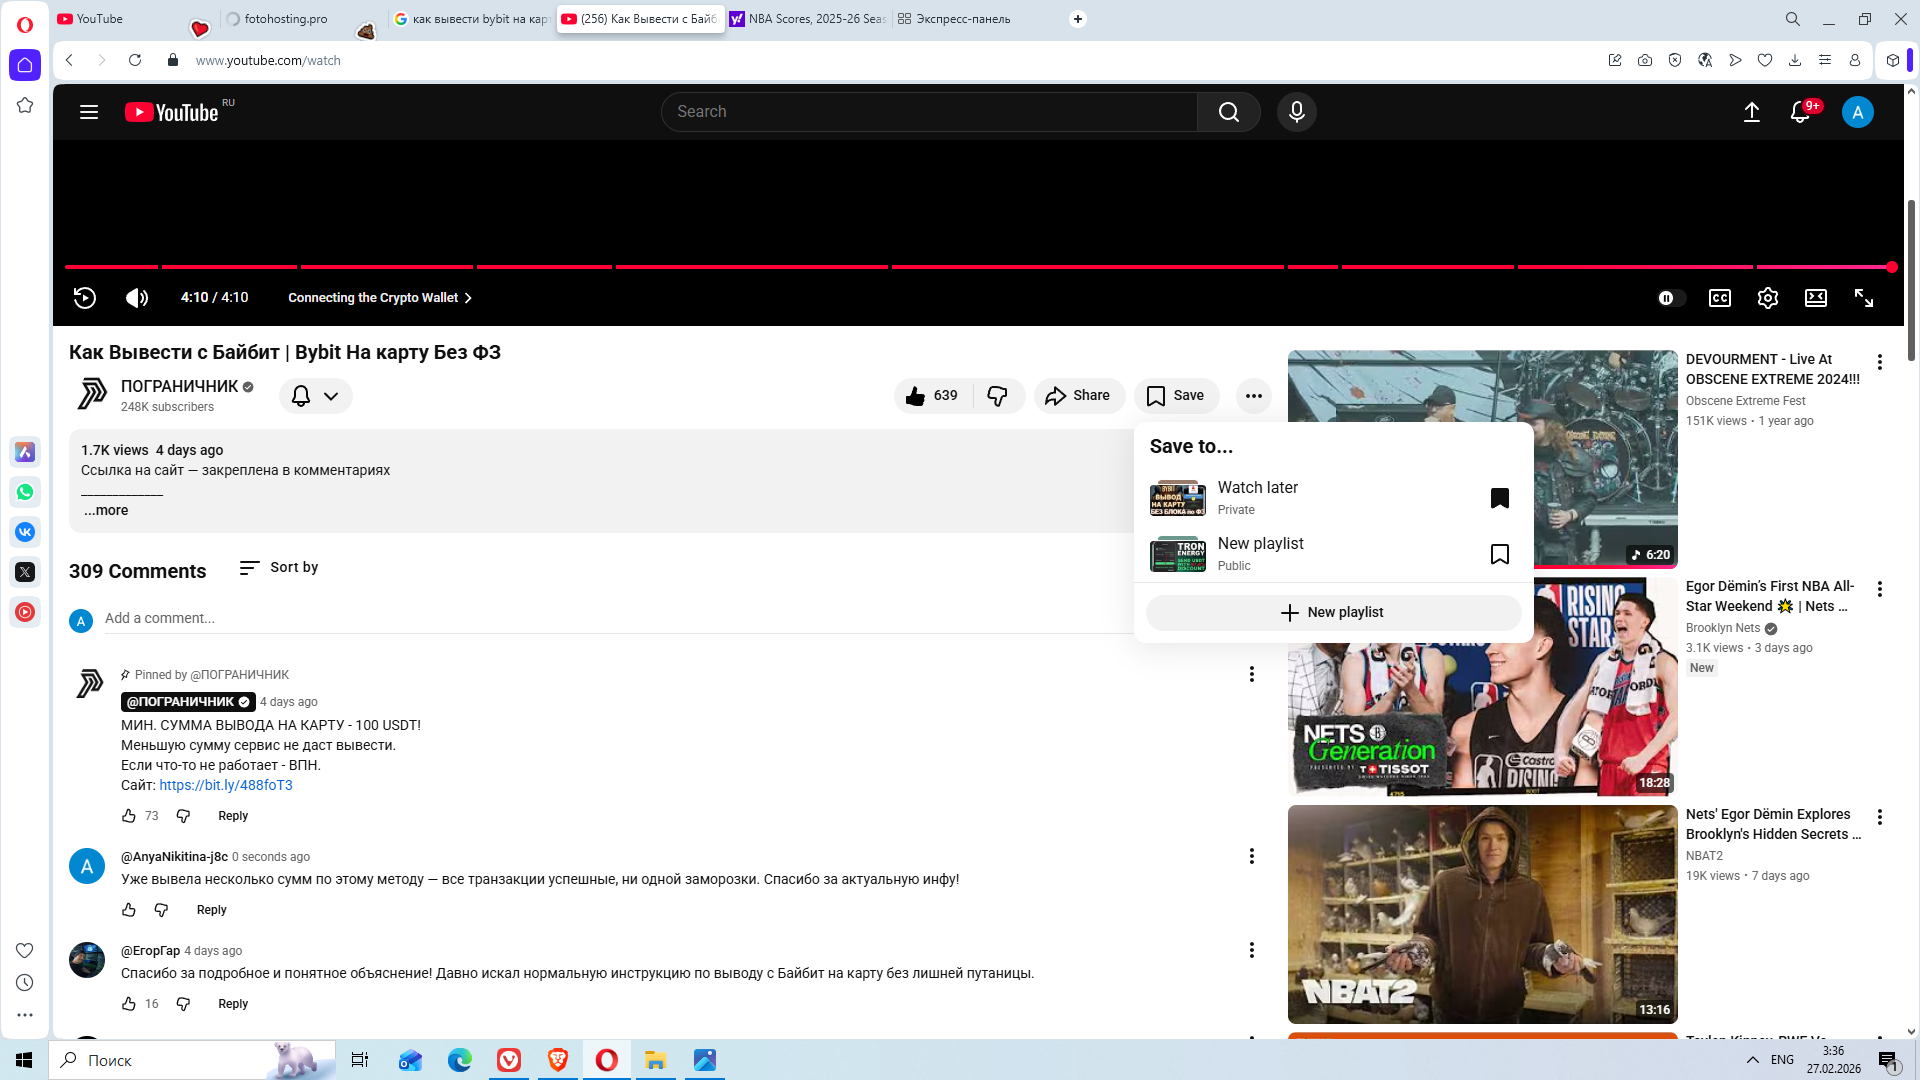Viewport: 1920px width, 1080px height.
Task: Dislike the video
Action: (x=997, y=396)
